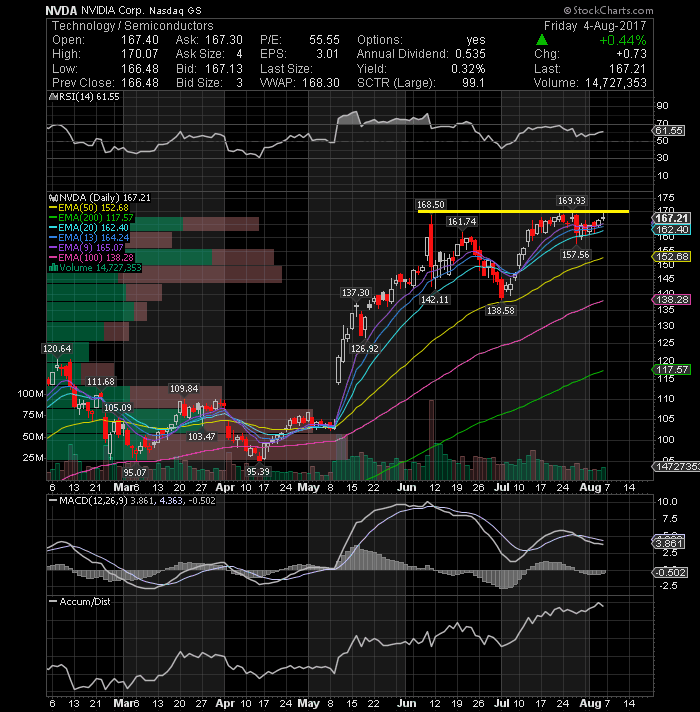700x712 pixels.
Task: Click the Friday 4-Aug-2017 date
Action: pos(595,26)
